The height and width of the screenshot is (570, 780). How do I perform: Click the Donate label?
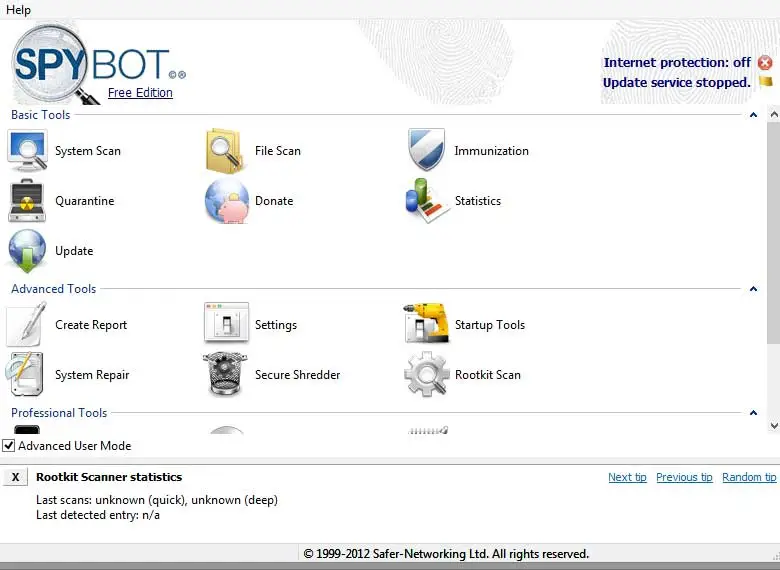click(x=274, y=201)
